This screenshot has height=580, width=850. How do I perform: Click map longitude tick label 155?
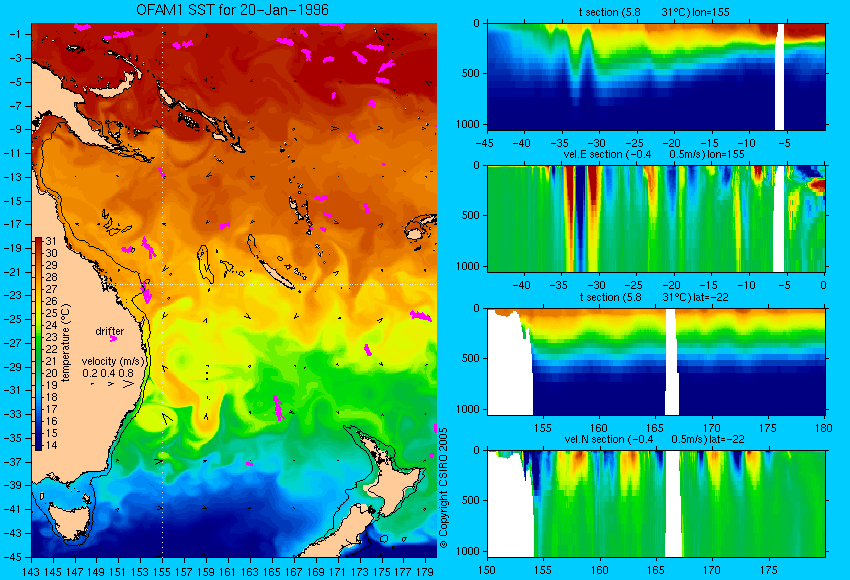(x=162, y=571)
